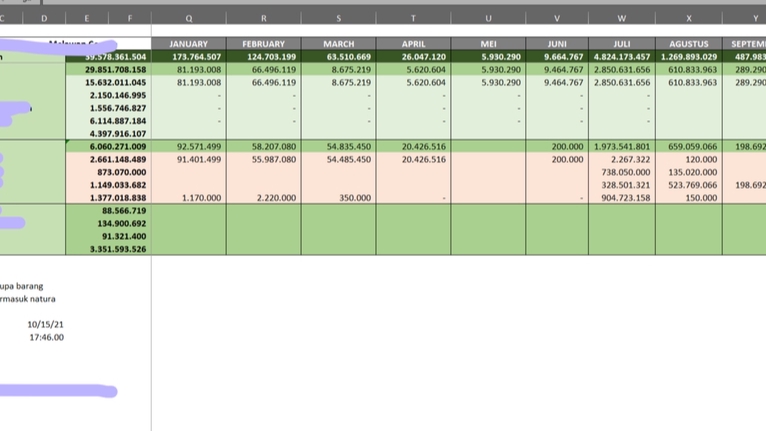
Task: Select cell with 3.351.593.526
Action: point(108,249)
